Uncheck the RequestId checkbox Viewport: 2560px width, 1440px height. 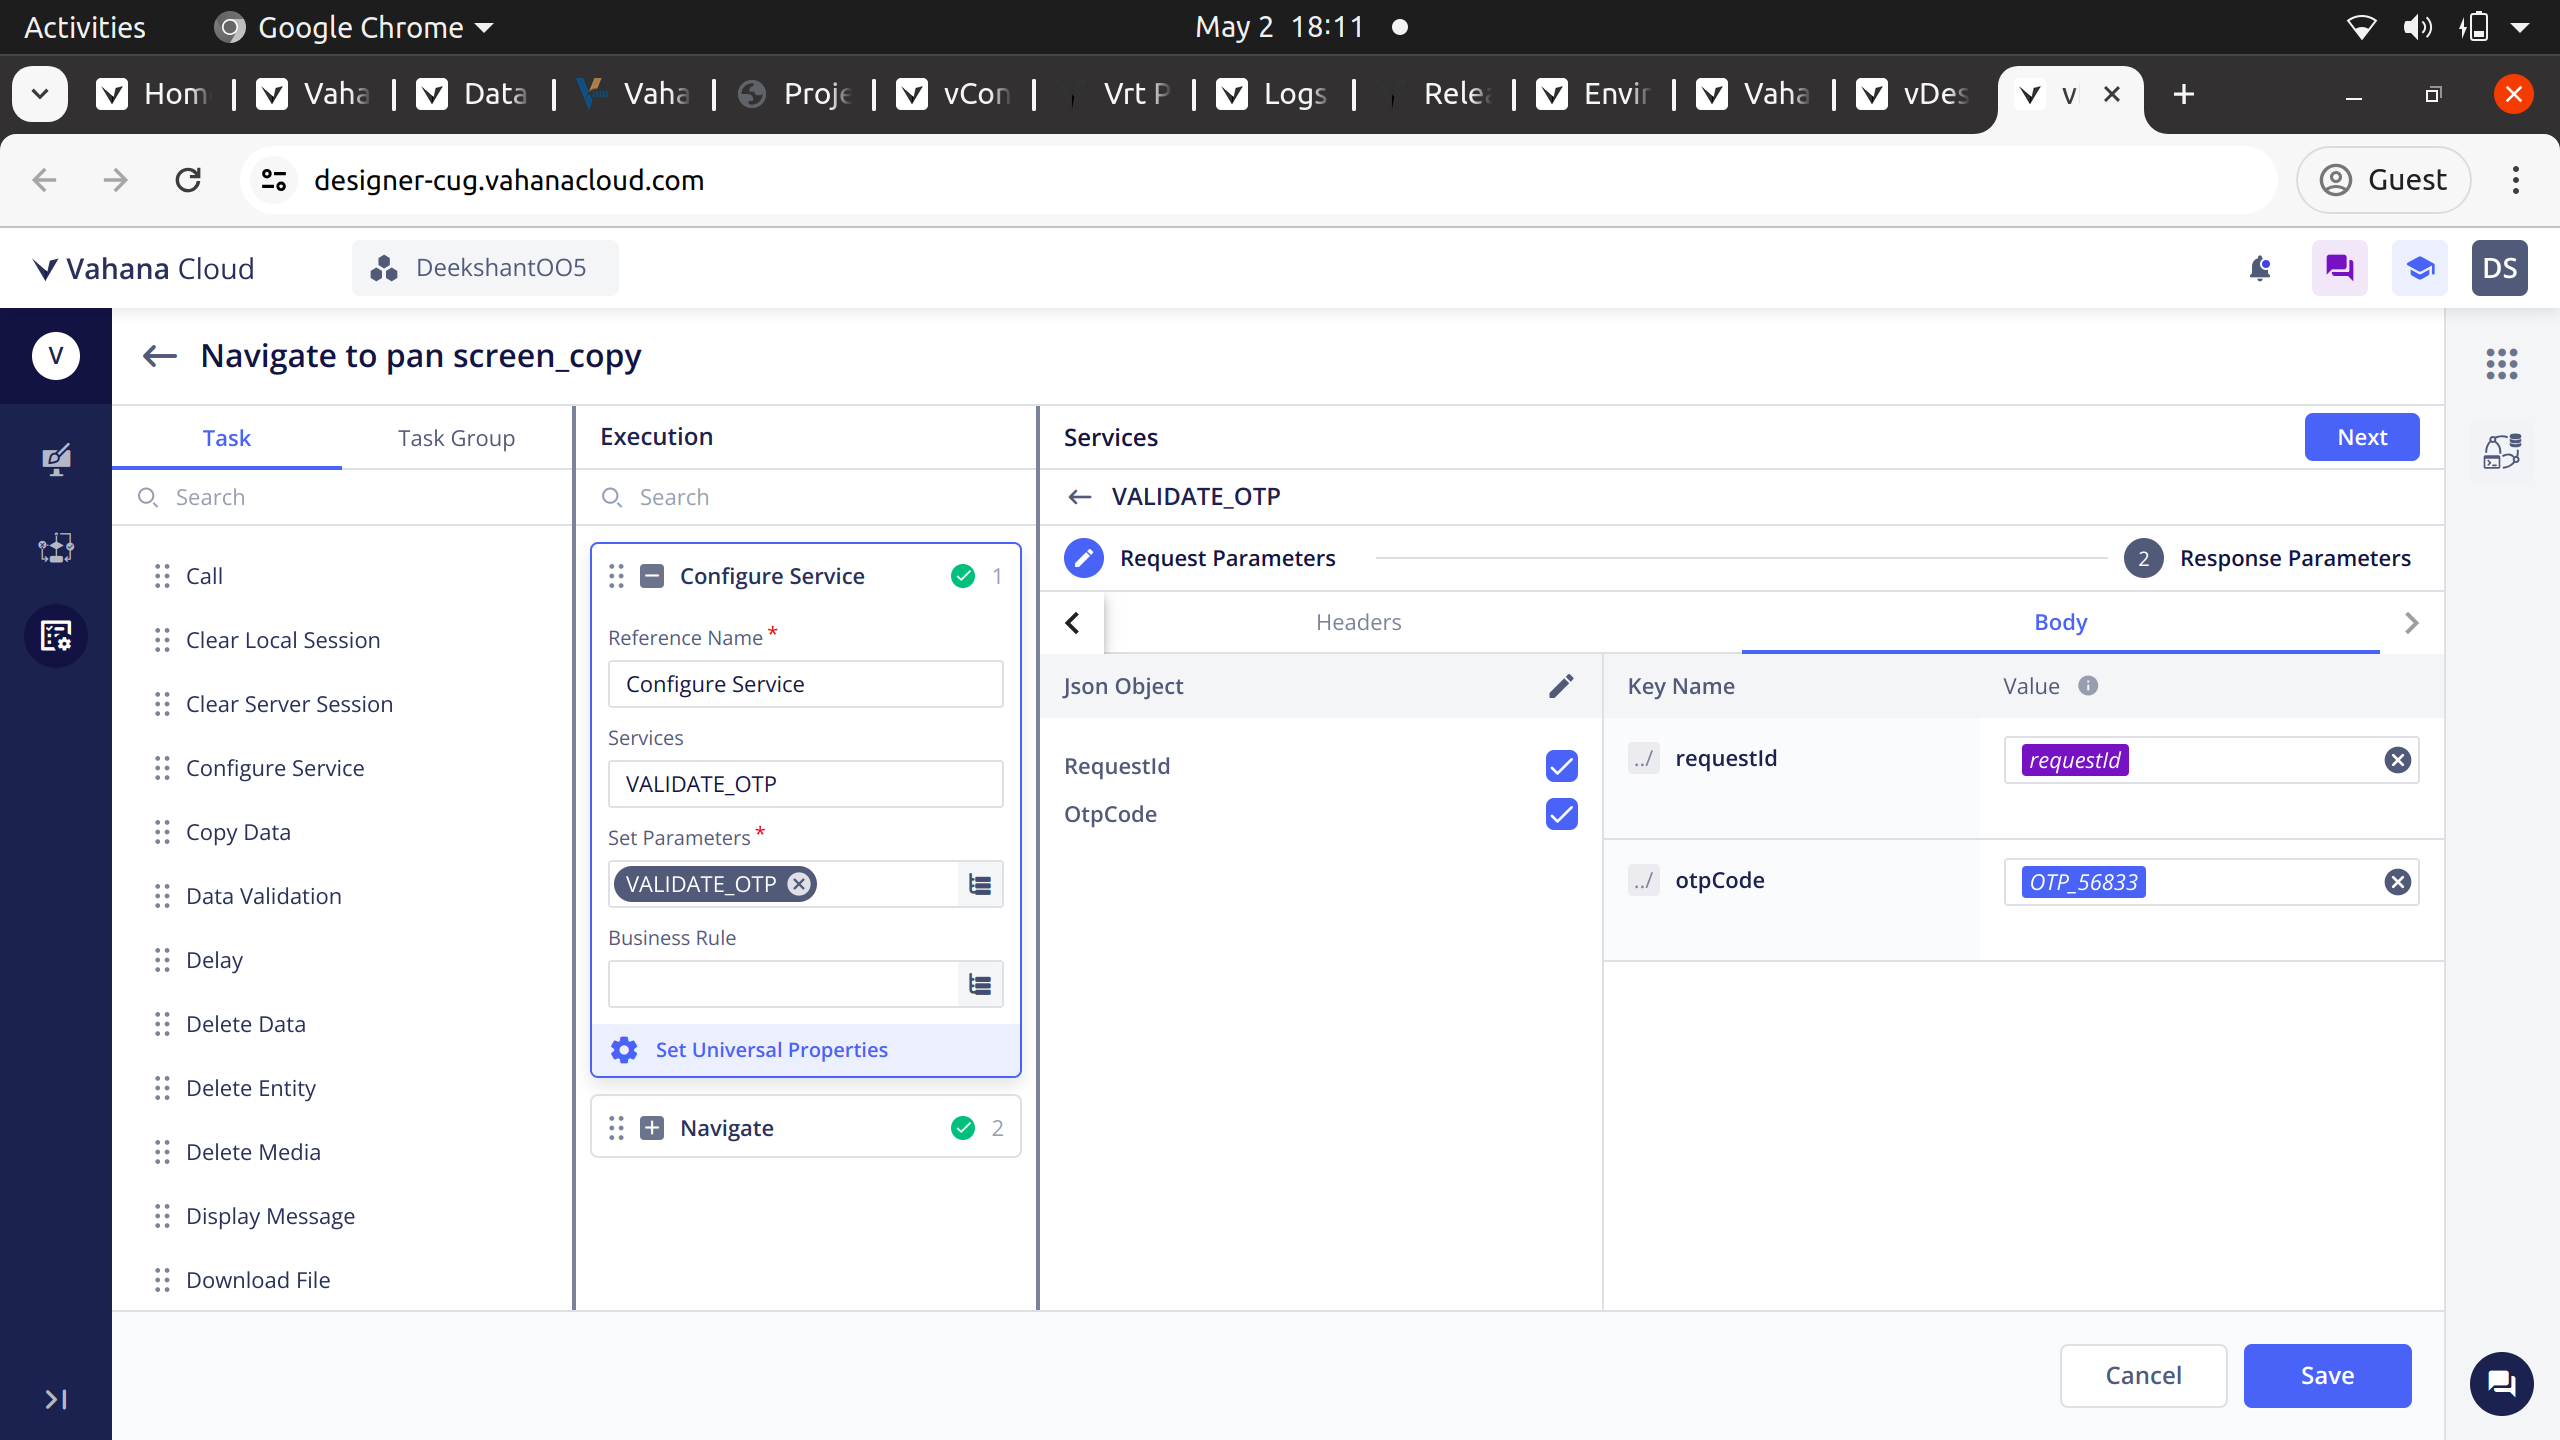1561,766
